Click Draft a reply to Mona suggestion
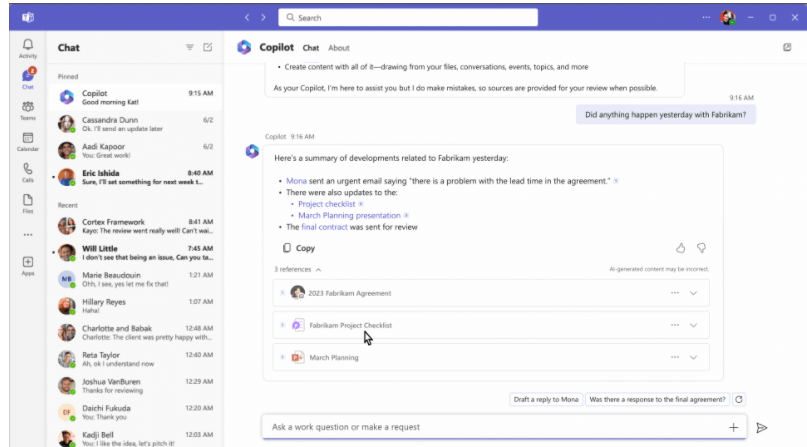 [x=545, y=399]
